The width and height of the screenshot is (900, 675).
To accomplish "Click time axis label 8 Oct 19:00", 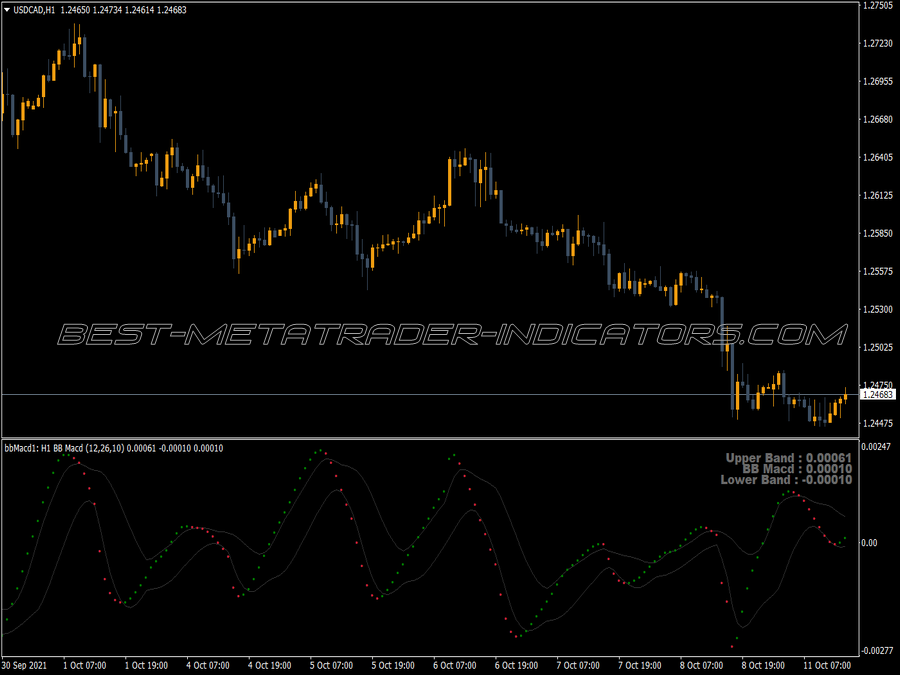I will [763, 665].
